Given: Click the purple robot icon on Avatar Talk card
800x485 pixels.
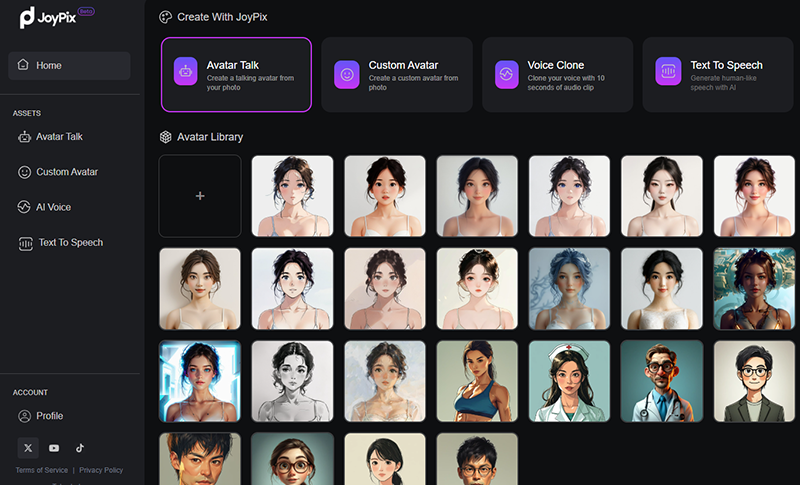Looking at the screenshot, I should click(x=186, y=71).
